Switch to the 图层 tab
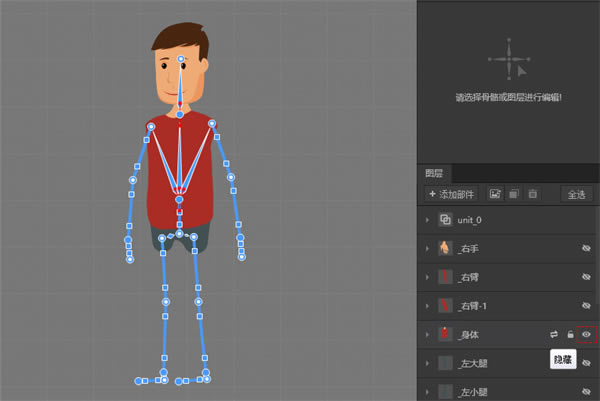The height and width of the screenshot is (401, 600). click(x=434, y=172)
